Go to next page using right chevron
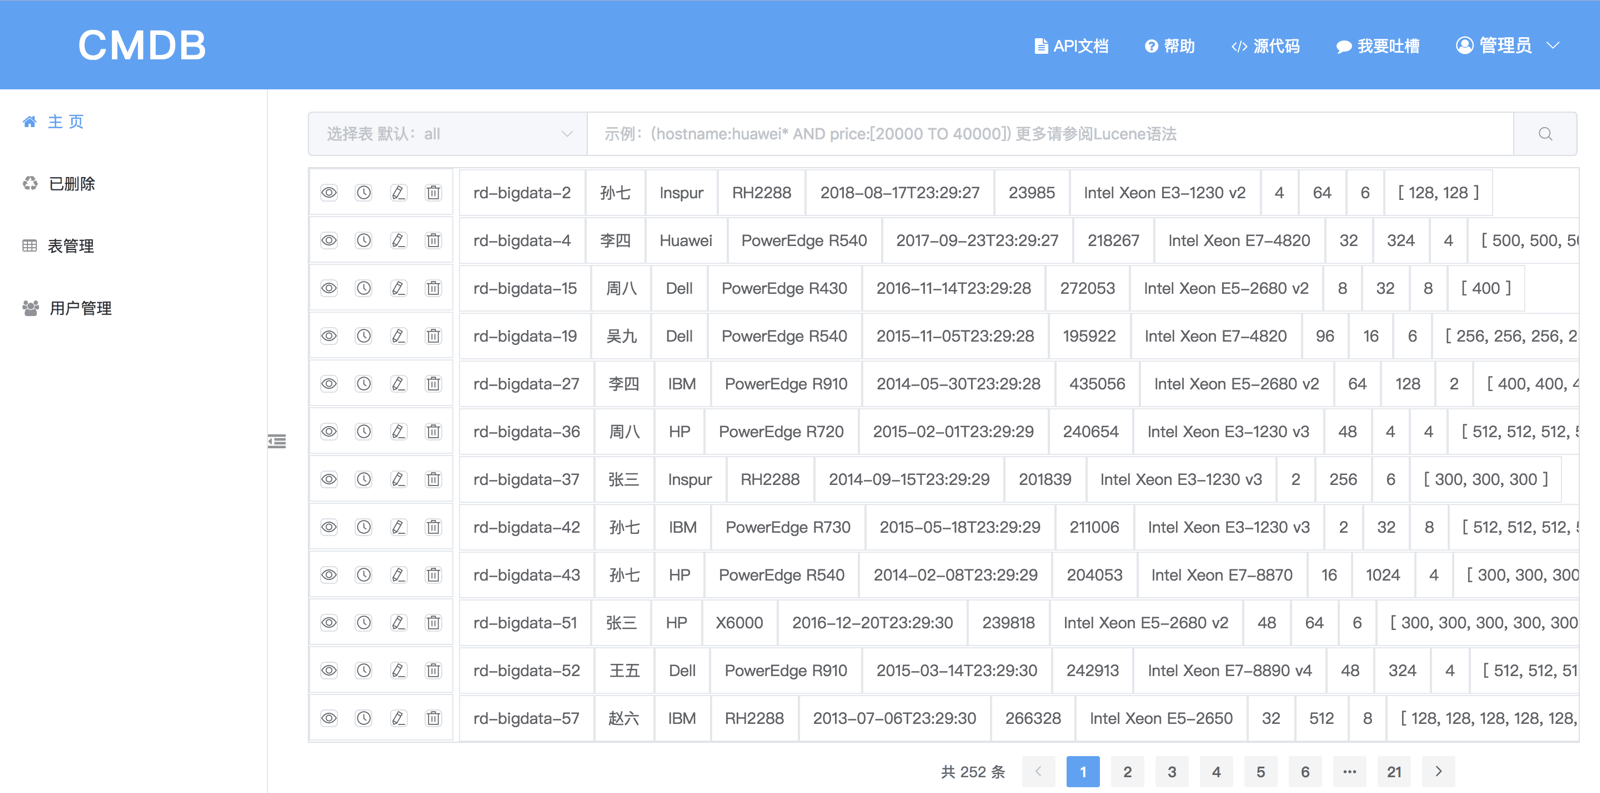 [x=1438, y=772]
